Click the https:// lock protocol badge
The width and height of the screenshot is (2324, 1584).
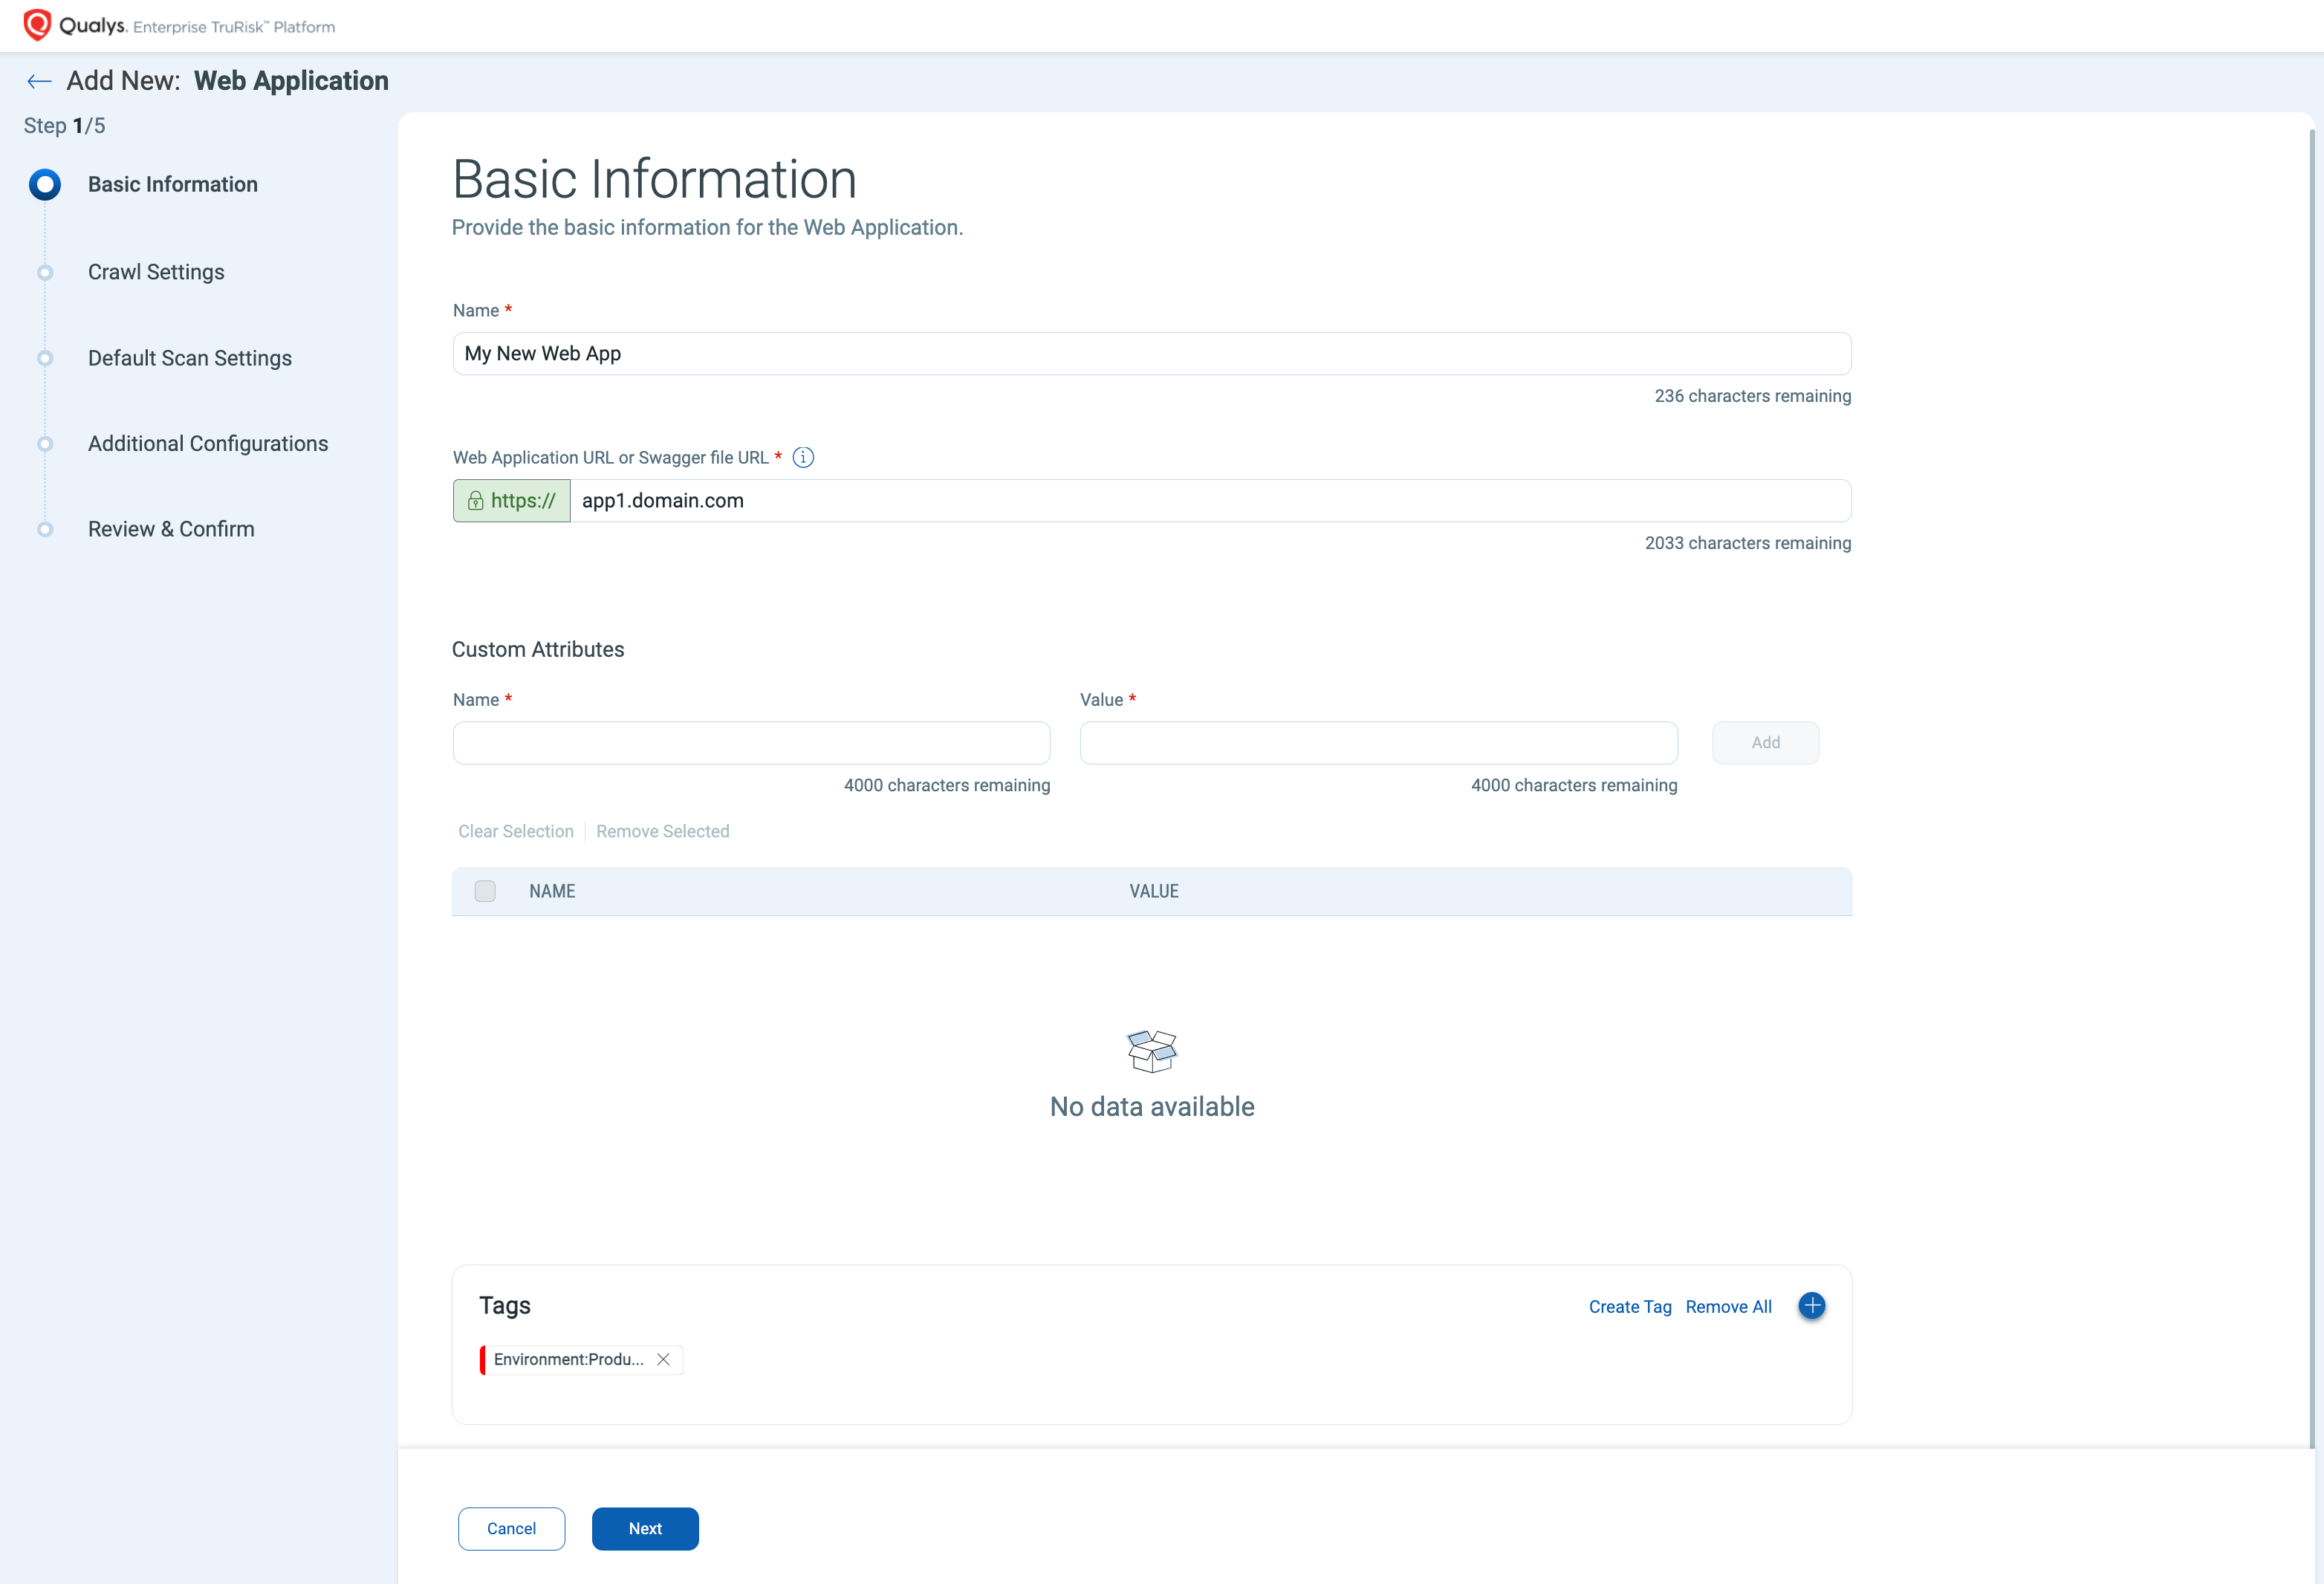point(512,501)
